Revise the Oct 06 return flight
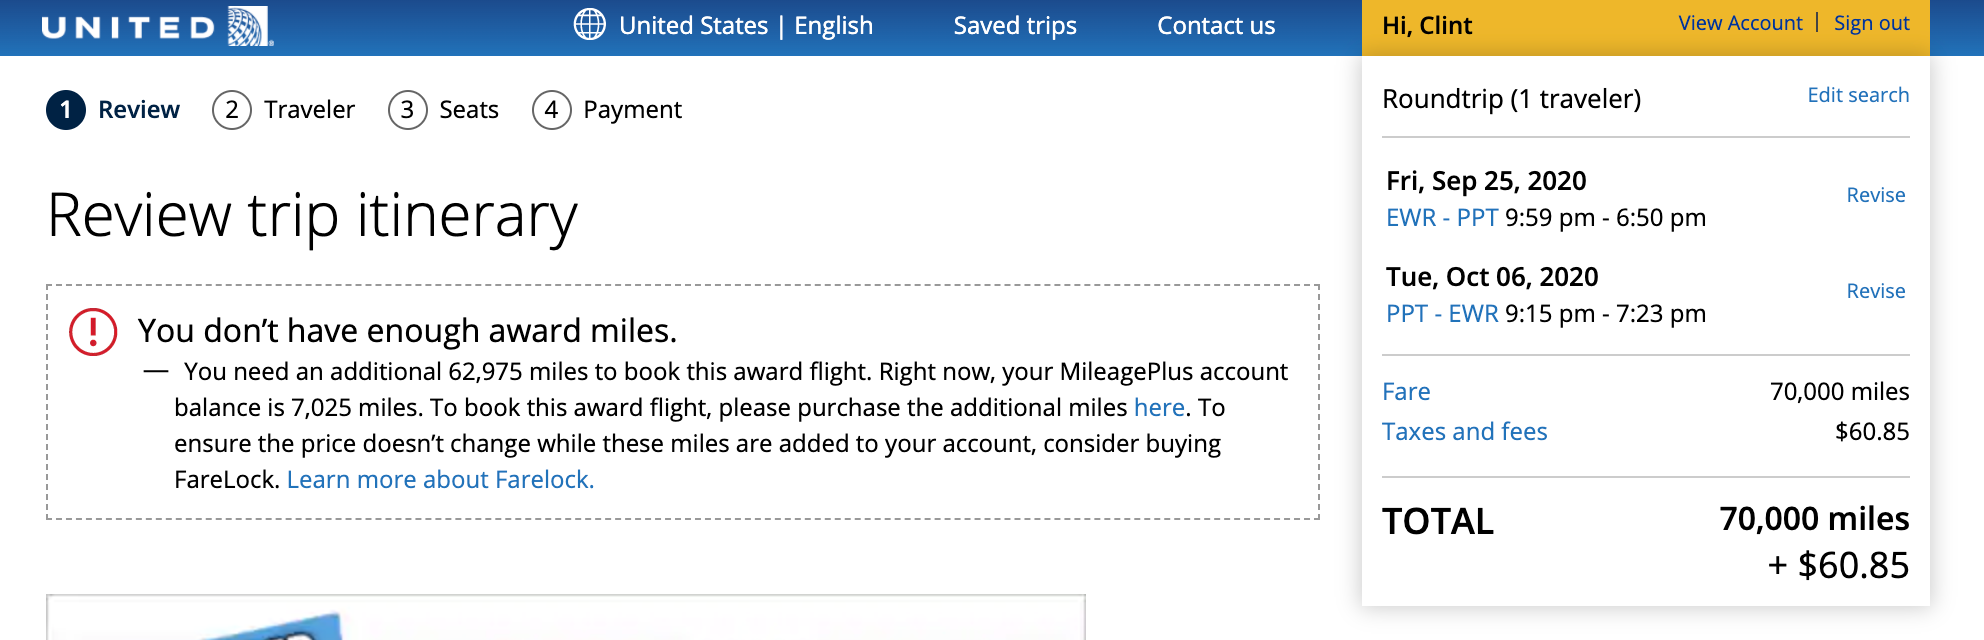 pos(1875,291)
